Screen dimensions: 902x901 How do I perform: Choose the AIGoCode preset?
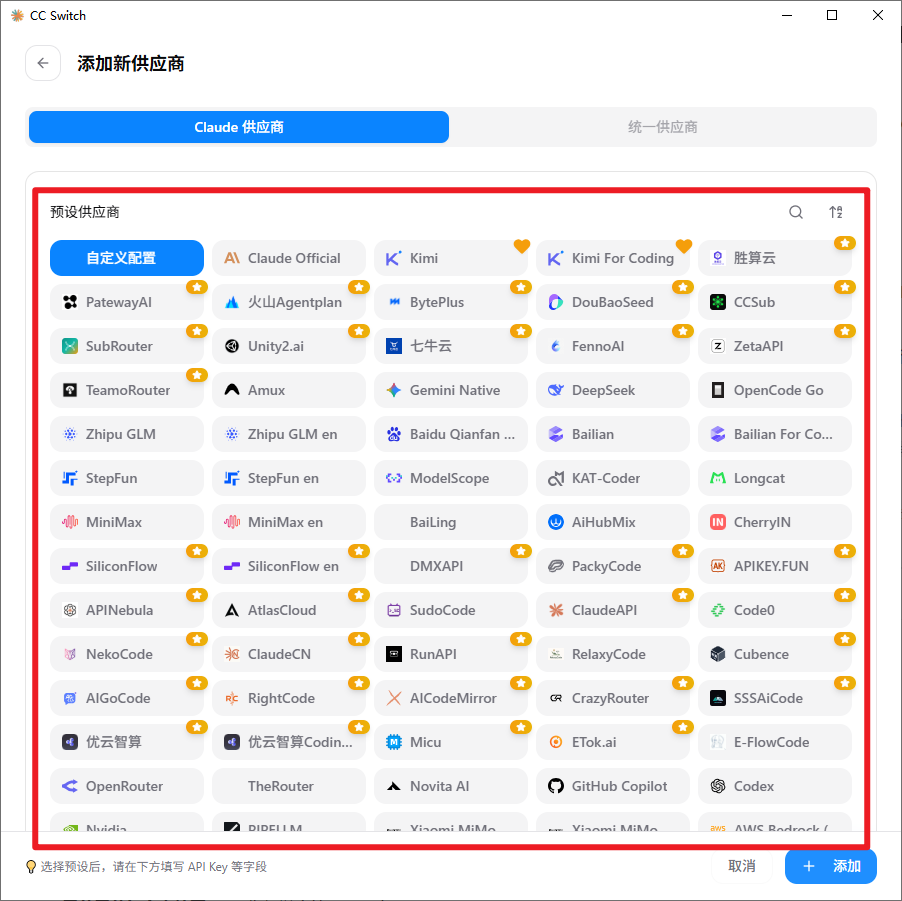(127, 698)
